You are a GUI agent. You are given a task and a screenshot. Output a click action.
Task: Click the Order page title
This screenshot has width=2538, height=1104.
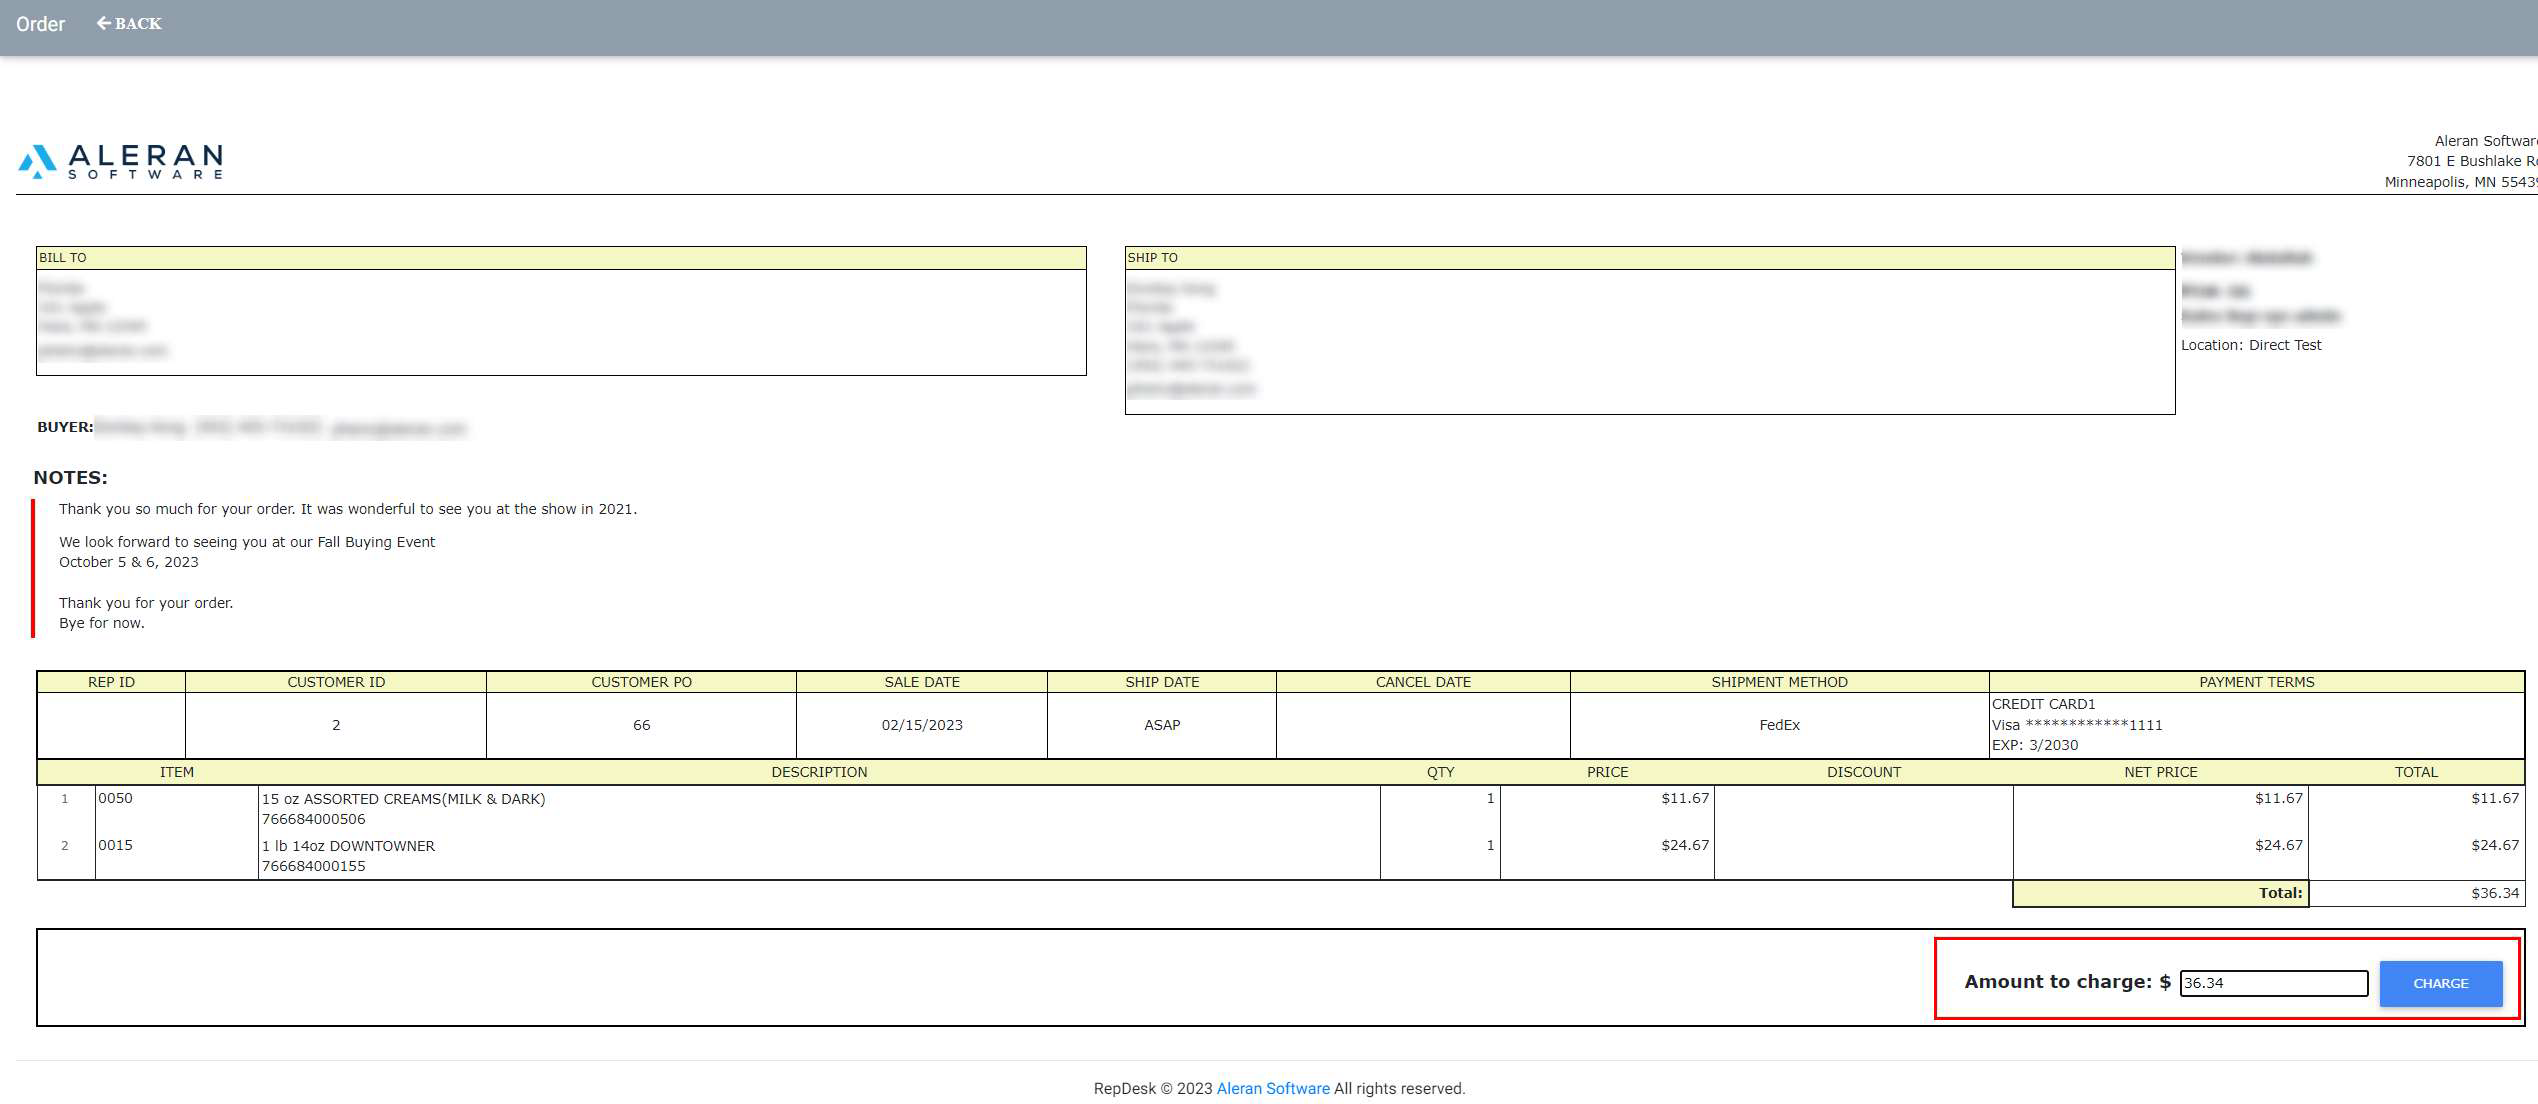[x=40, y=24]
